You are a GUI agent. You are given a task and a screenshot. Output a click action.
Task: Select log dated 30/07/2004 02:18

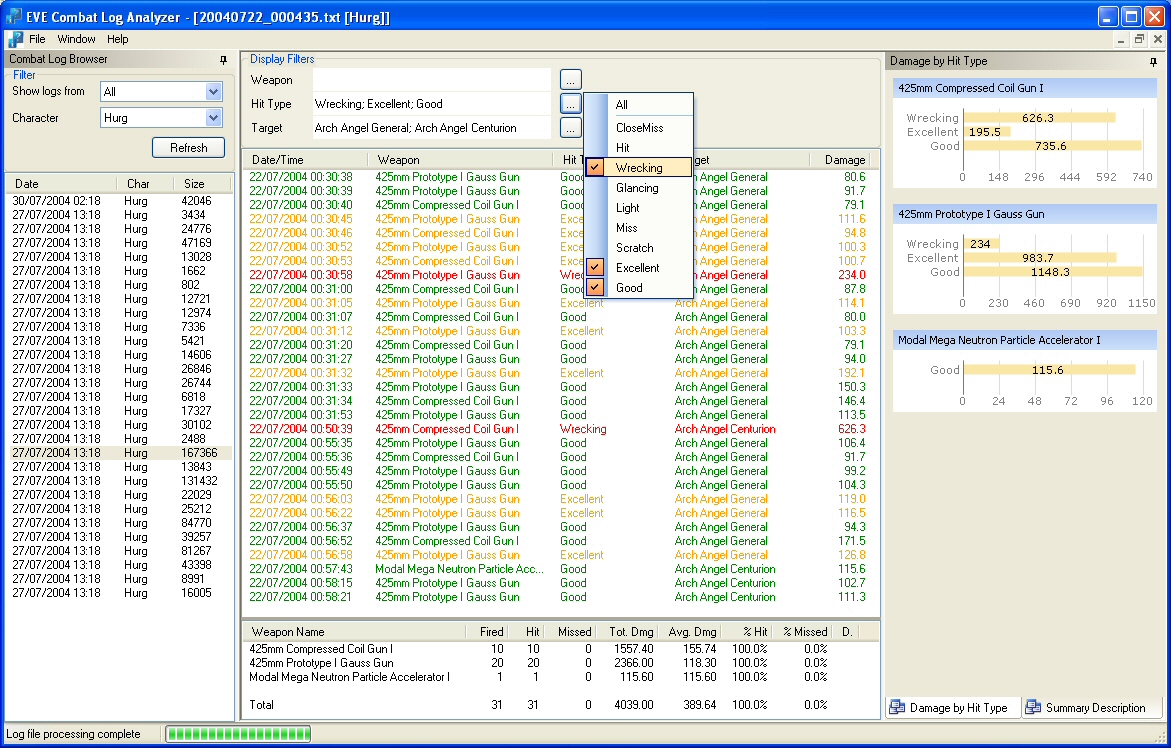coord(119,201)
